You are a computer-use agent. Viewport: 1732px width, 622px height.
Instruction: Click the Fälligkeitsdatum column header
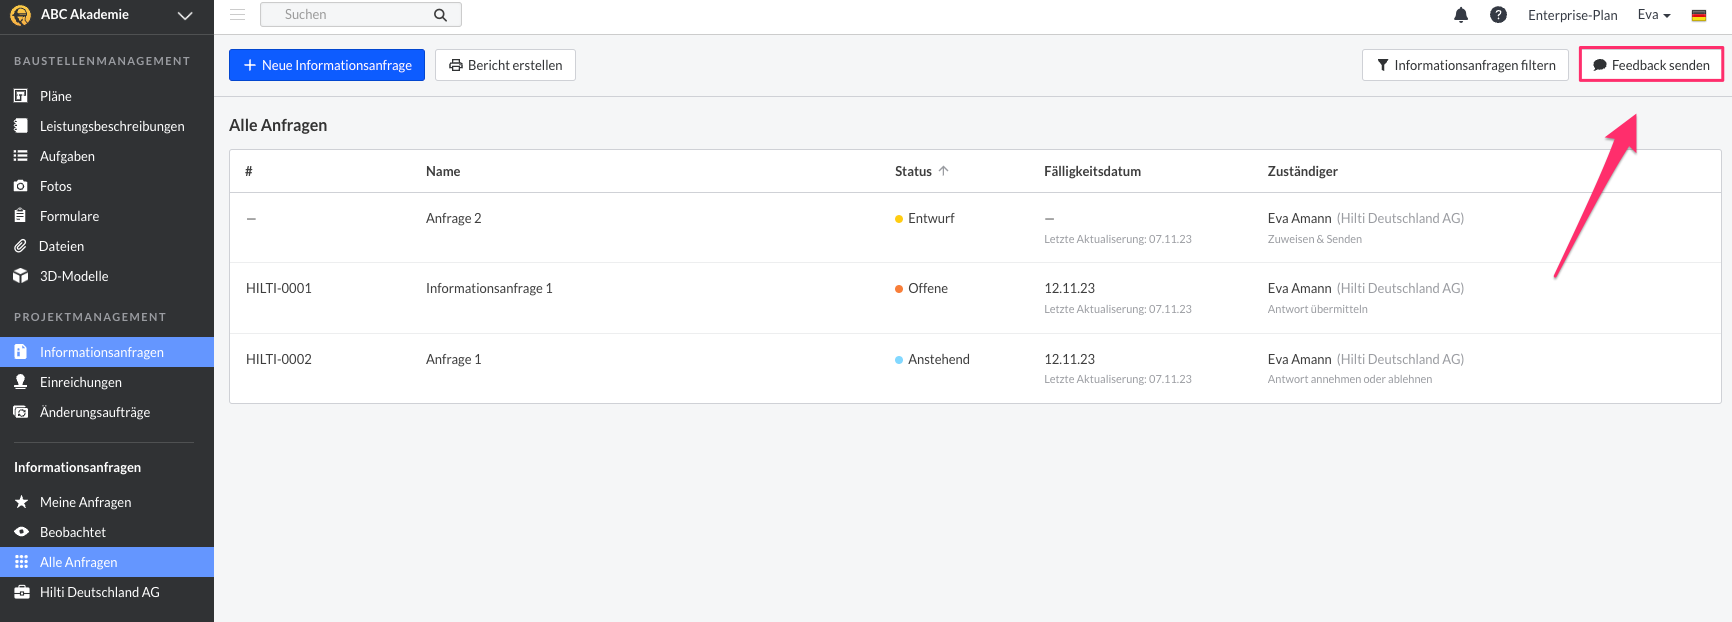[1092, 171]
